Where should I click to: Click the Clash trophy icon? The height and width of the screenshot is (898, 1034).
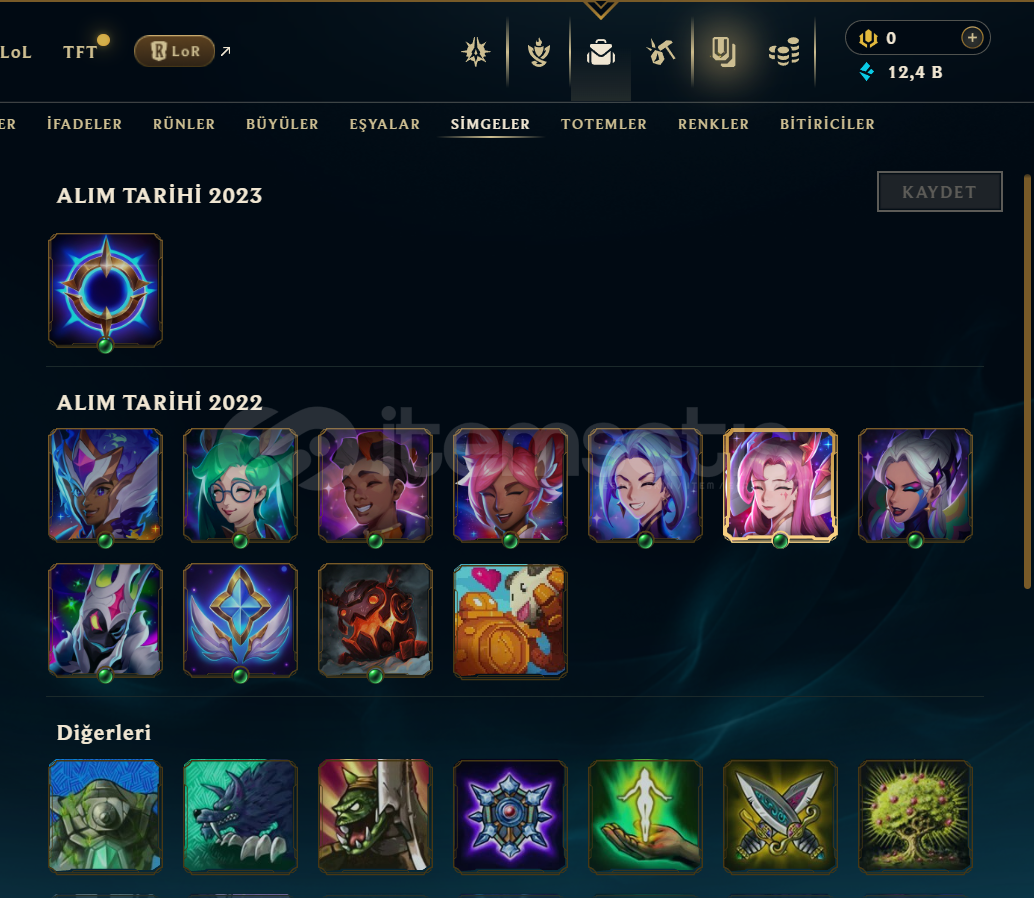coord(539,52)
